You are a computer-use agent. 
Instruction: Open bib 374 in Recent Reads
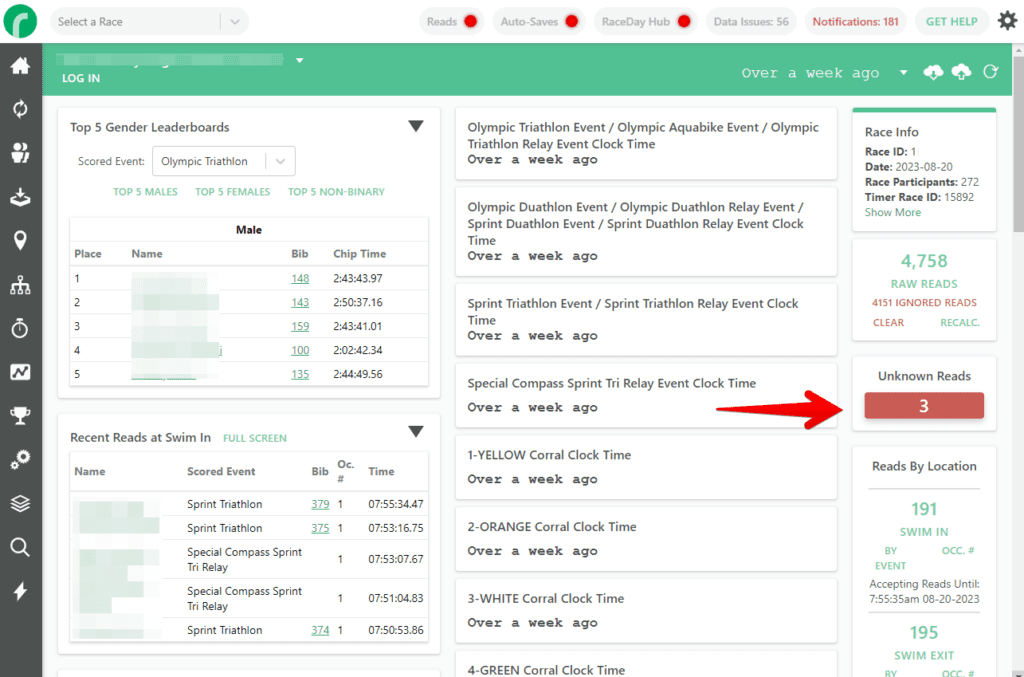[320, 630]
